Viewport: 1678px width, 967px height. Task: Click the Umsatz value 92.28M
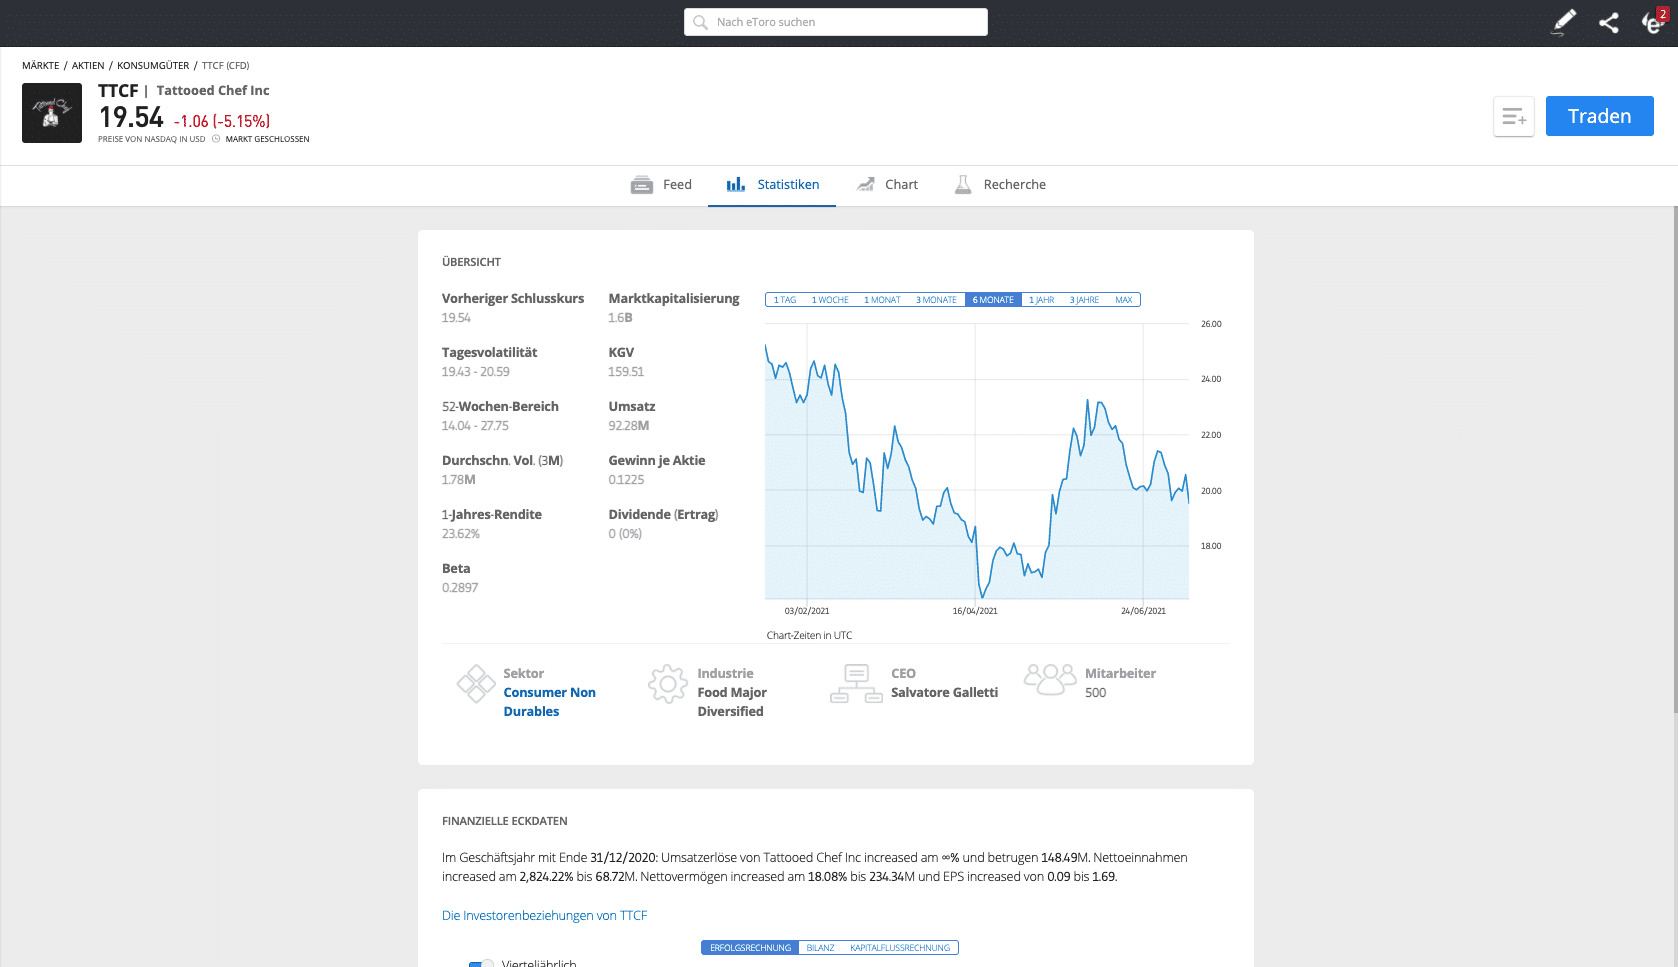(x=628, y=426)
